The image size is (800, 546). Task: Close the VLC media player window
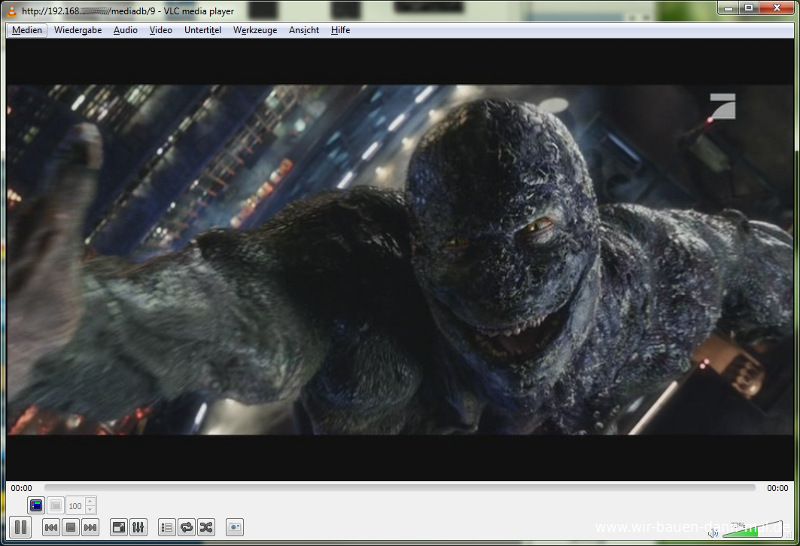coord(777,8)
